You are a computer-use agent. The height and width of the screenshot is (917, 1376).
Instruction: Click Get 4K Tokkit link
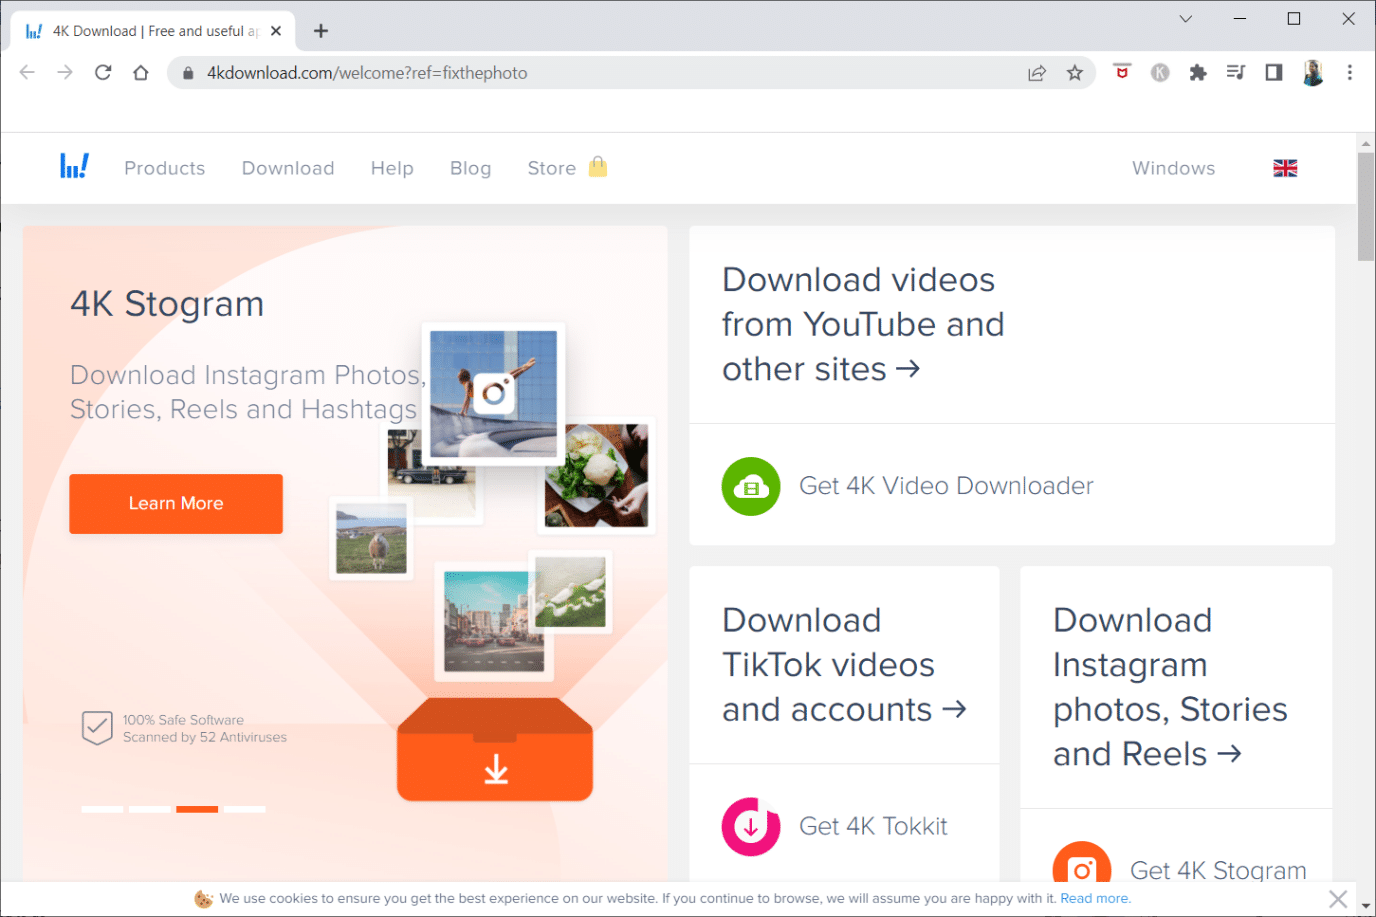pos(873,826)
